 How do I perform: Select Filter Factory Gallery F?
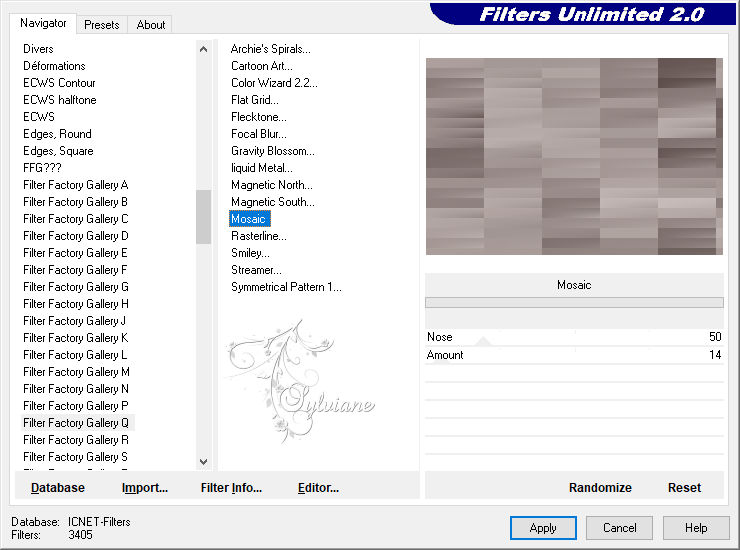coord(75,270)
